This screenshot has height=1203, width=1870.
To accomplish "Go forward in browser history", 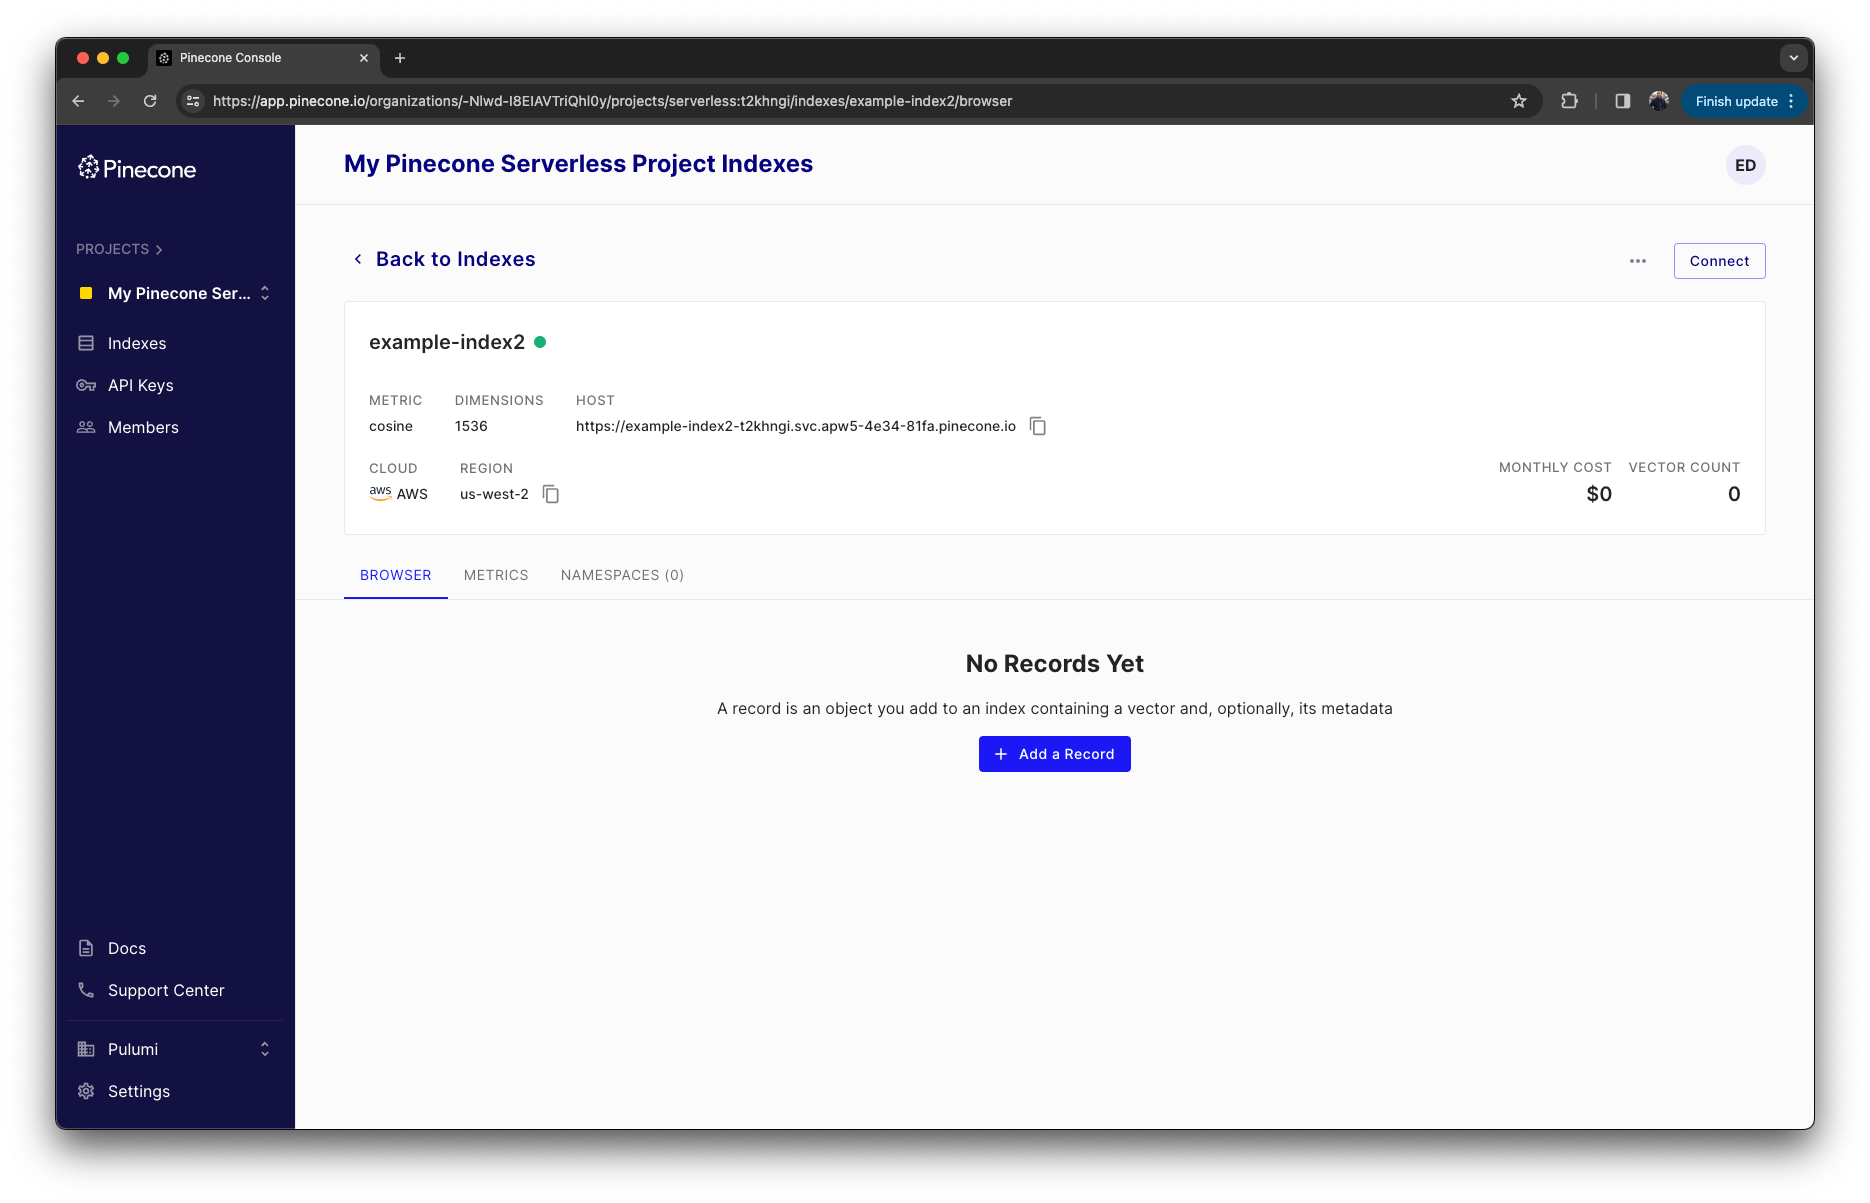I will (114, 101).
